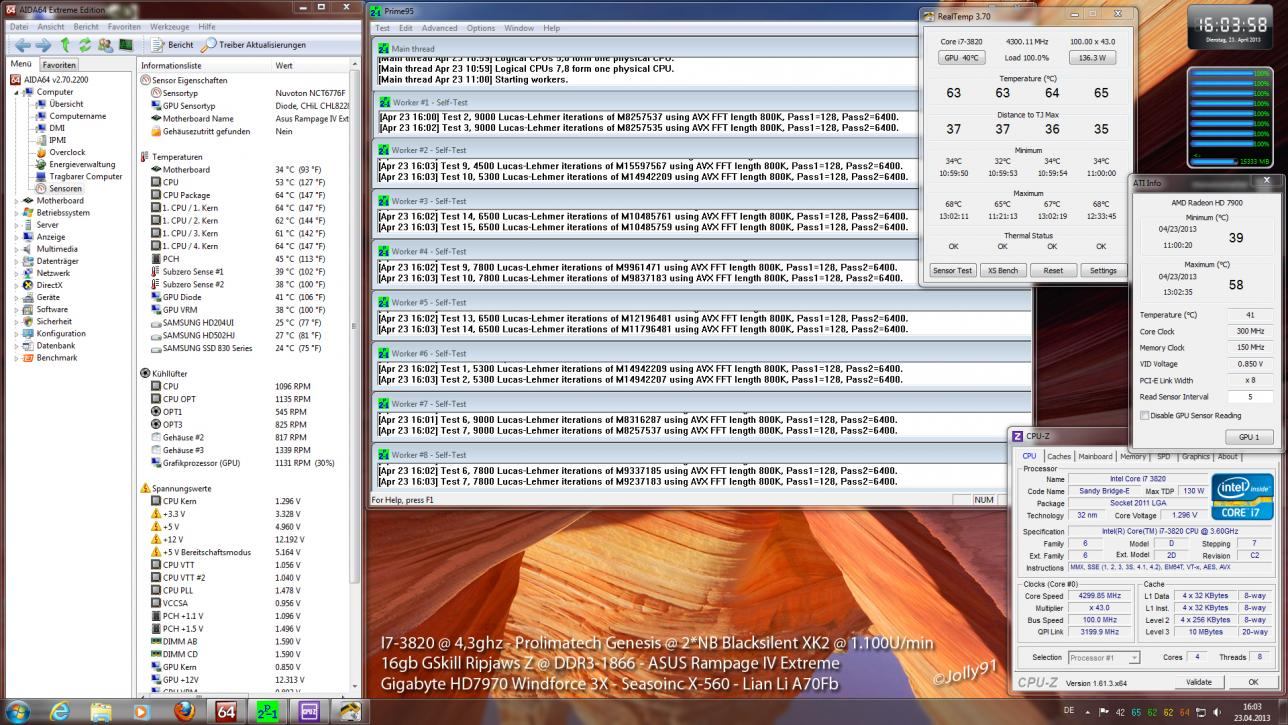Image resolution: width=1288 pixels, height=725 pixels.
Task: Select the Sicherheit tree item
Action: (54, 322)
